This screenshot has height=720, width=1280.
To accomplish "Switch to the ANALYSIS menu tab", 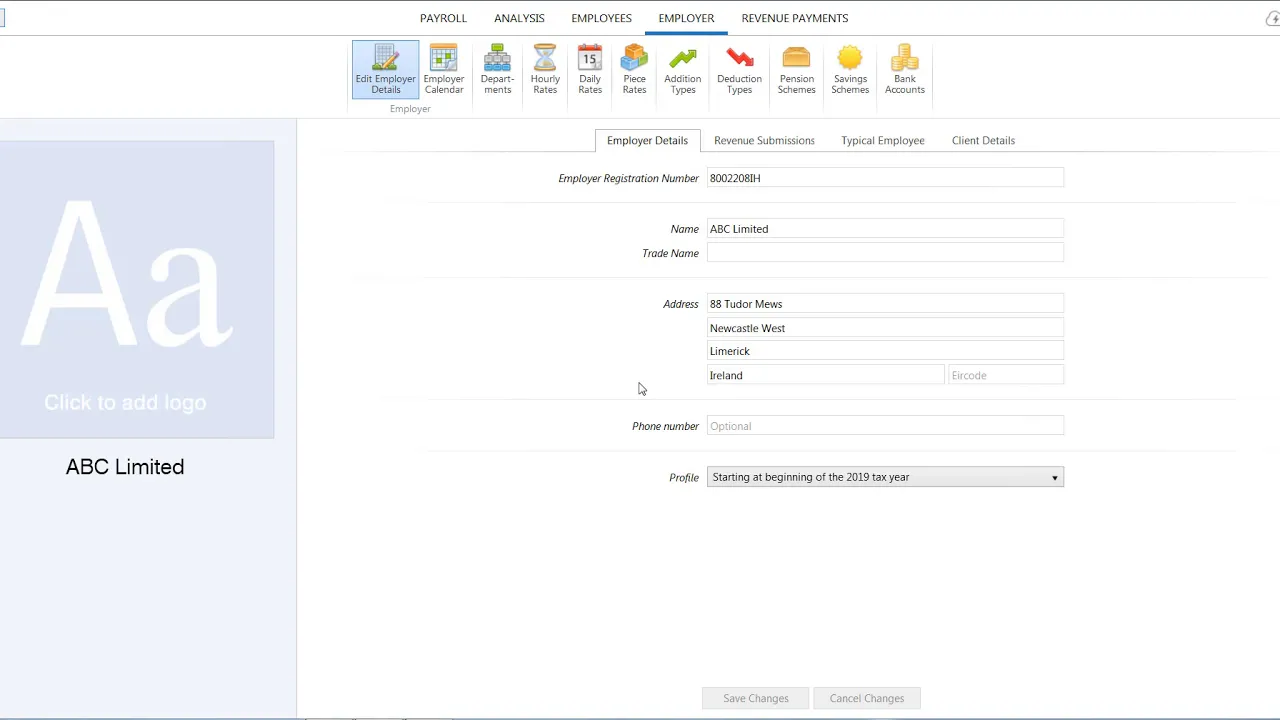I will tap(519, 18).
